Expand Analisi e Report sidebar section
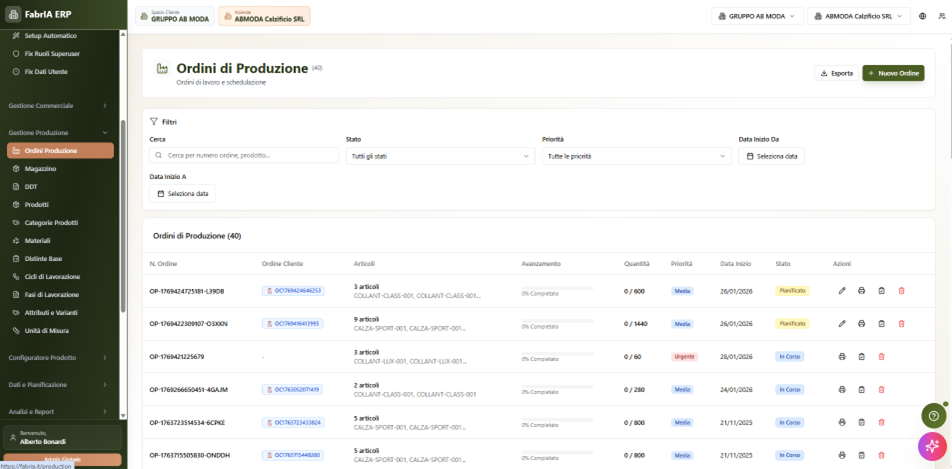 pos(58,412)
